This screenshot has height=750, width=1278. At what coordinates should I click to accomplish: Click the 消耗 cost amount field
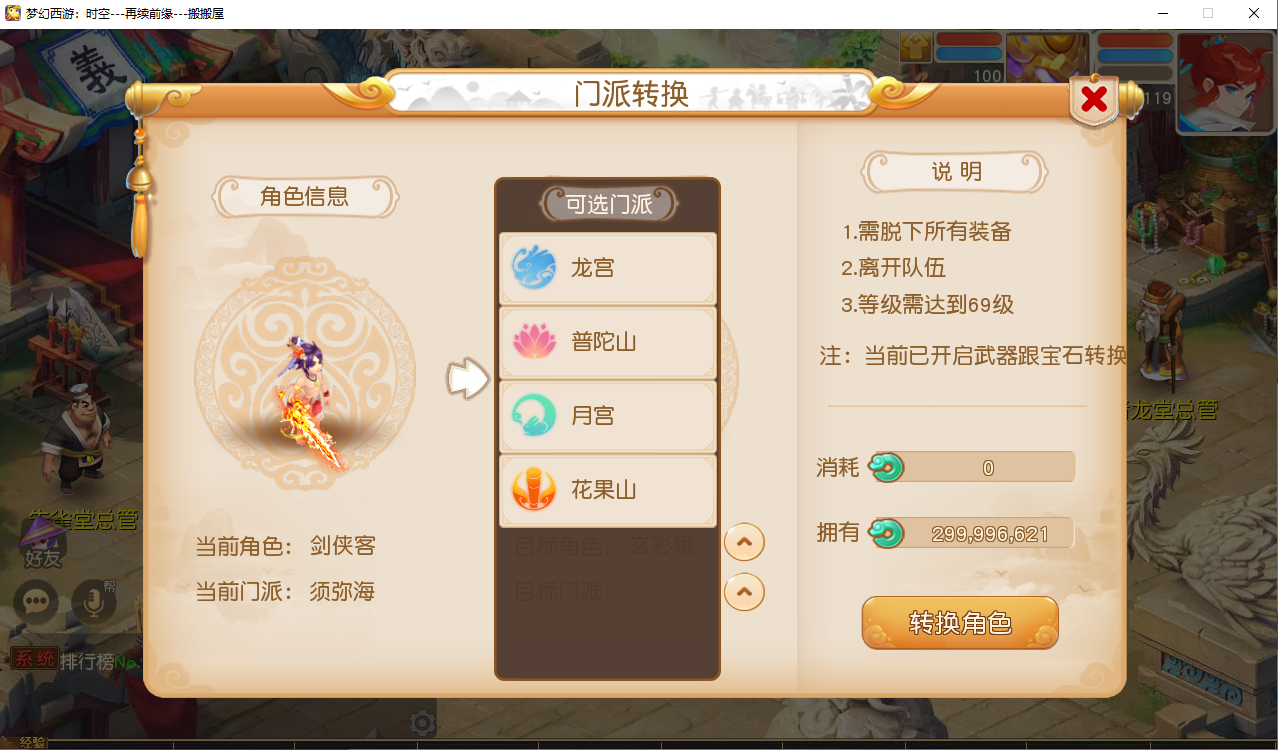(973, 467)
